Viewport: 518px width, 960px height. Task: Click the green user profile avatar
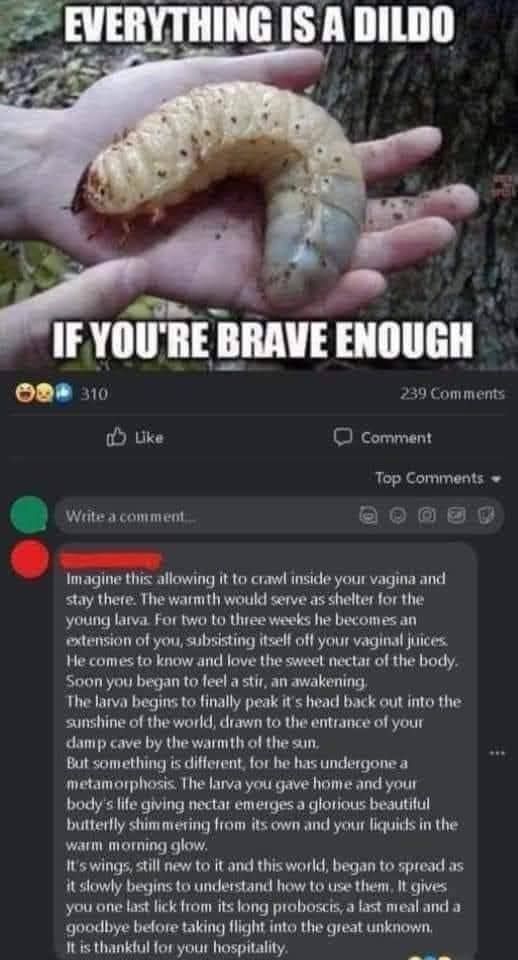[x=29, y=514]
